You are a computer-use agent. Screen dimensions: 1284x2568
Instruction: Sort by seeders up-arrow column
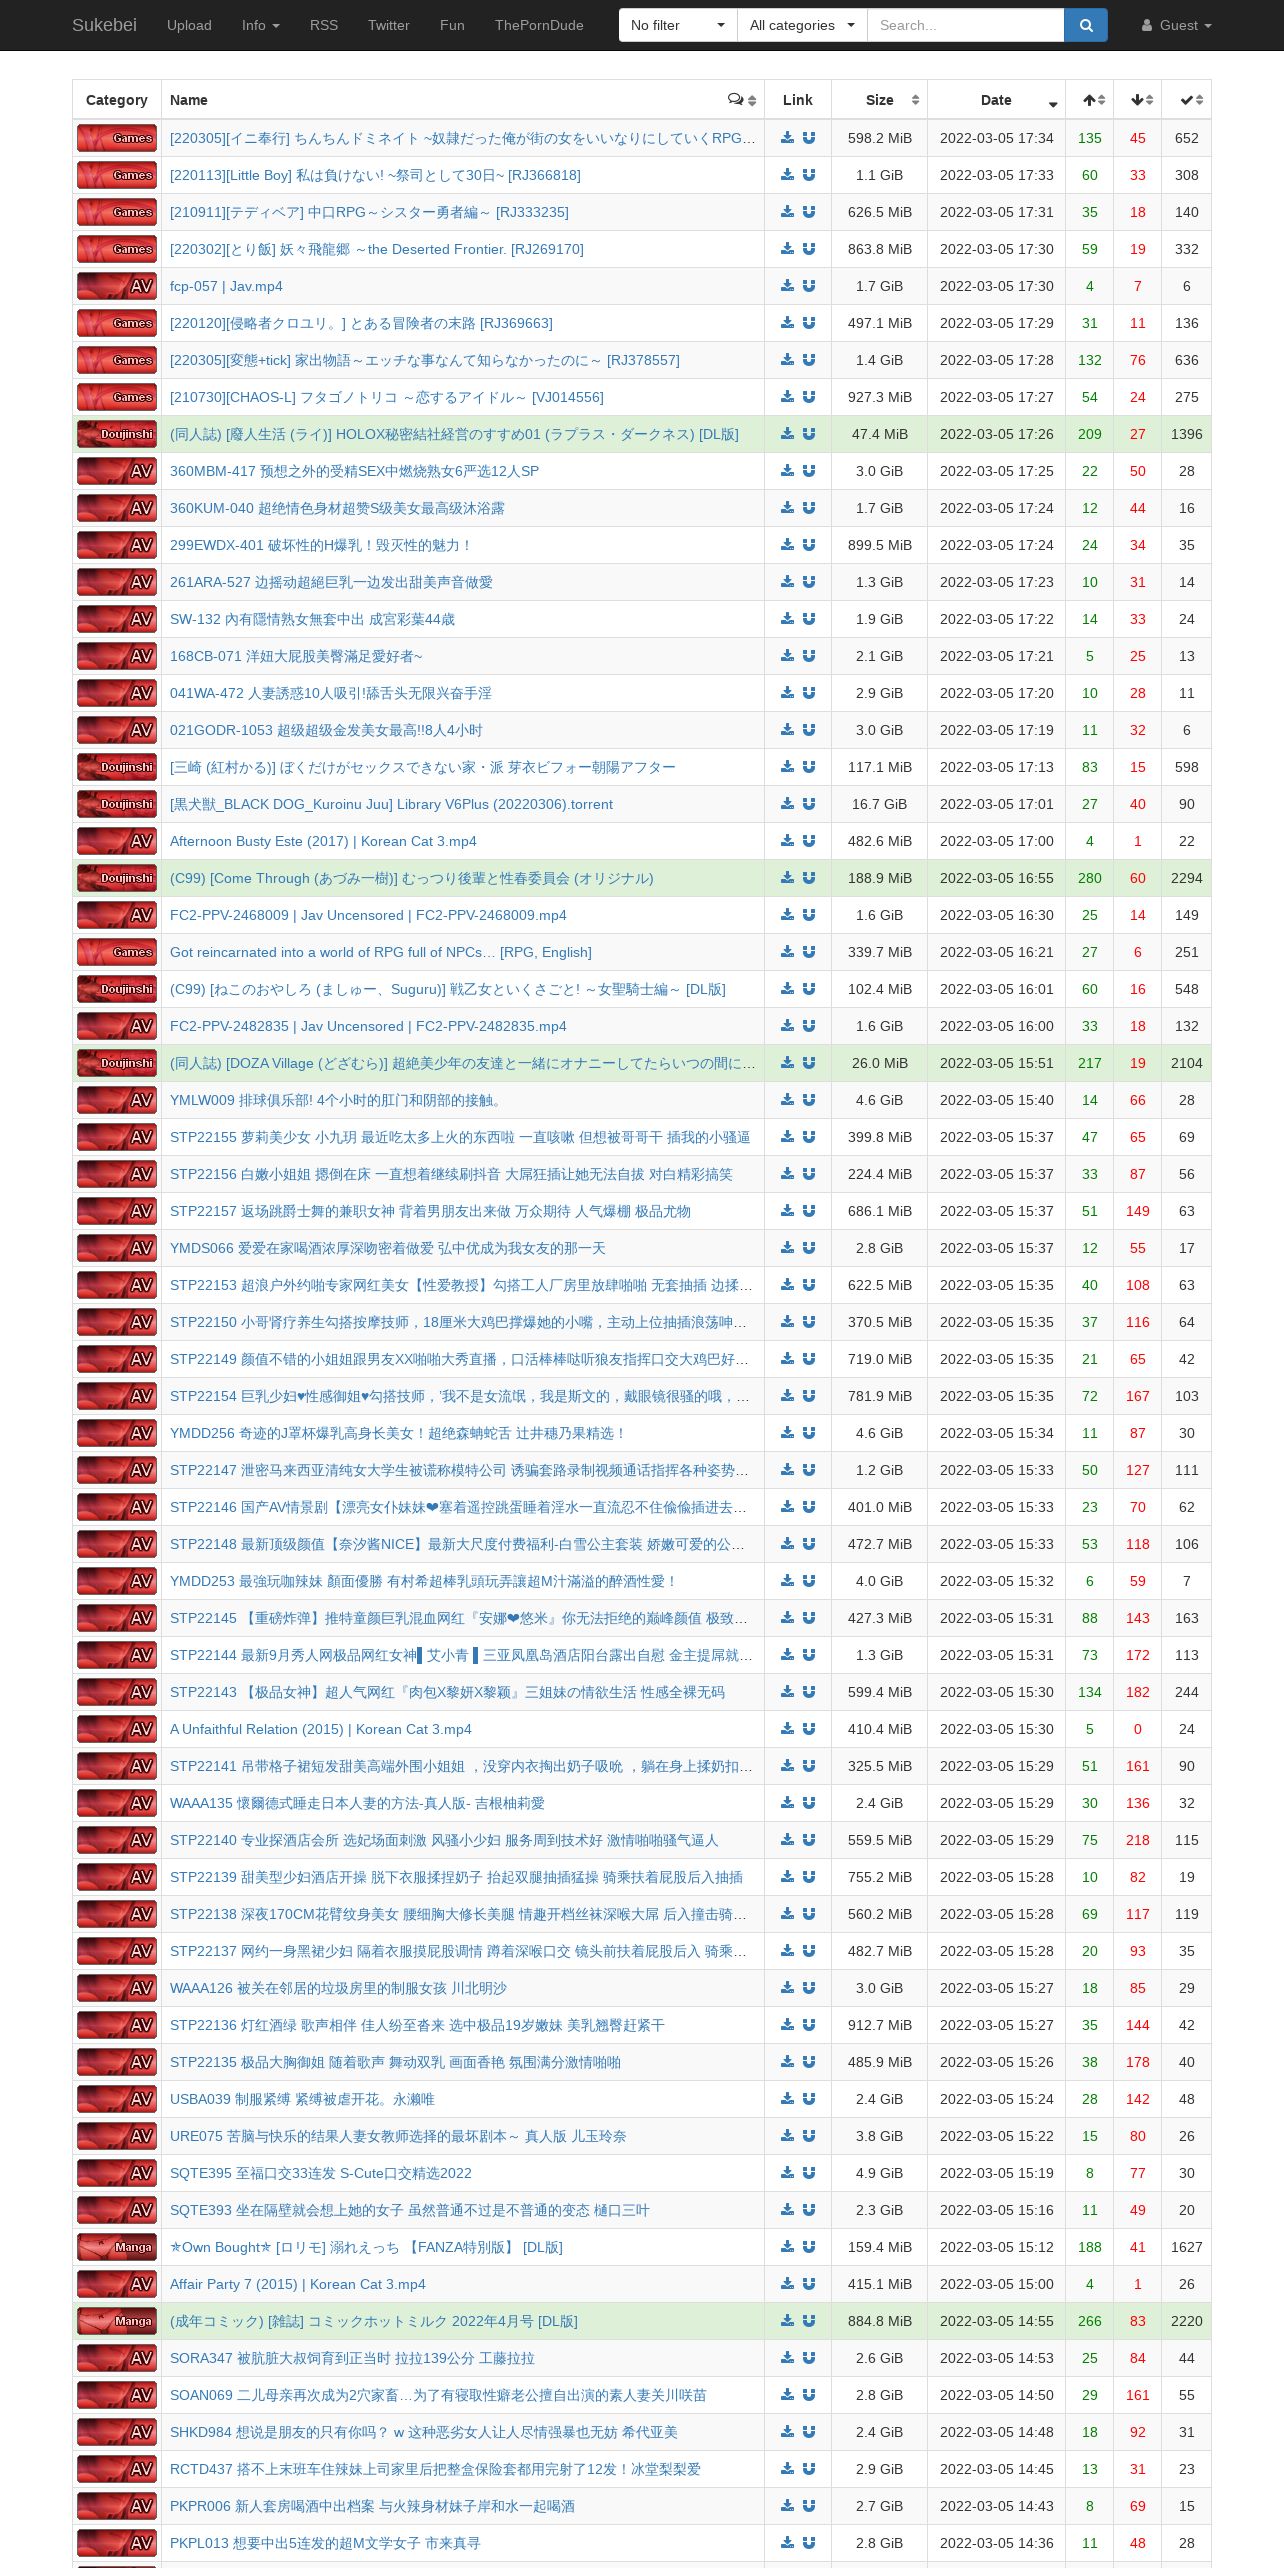(x=1090, y=100)
